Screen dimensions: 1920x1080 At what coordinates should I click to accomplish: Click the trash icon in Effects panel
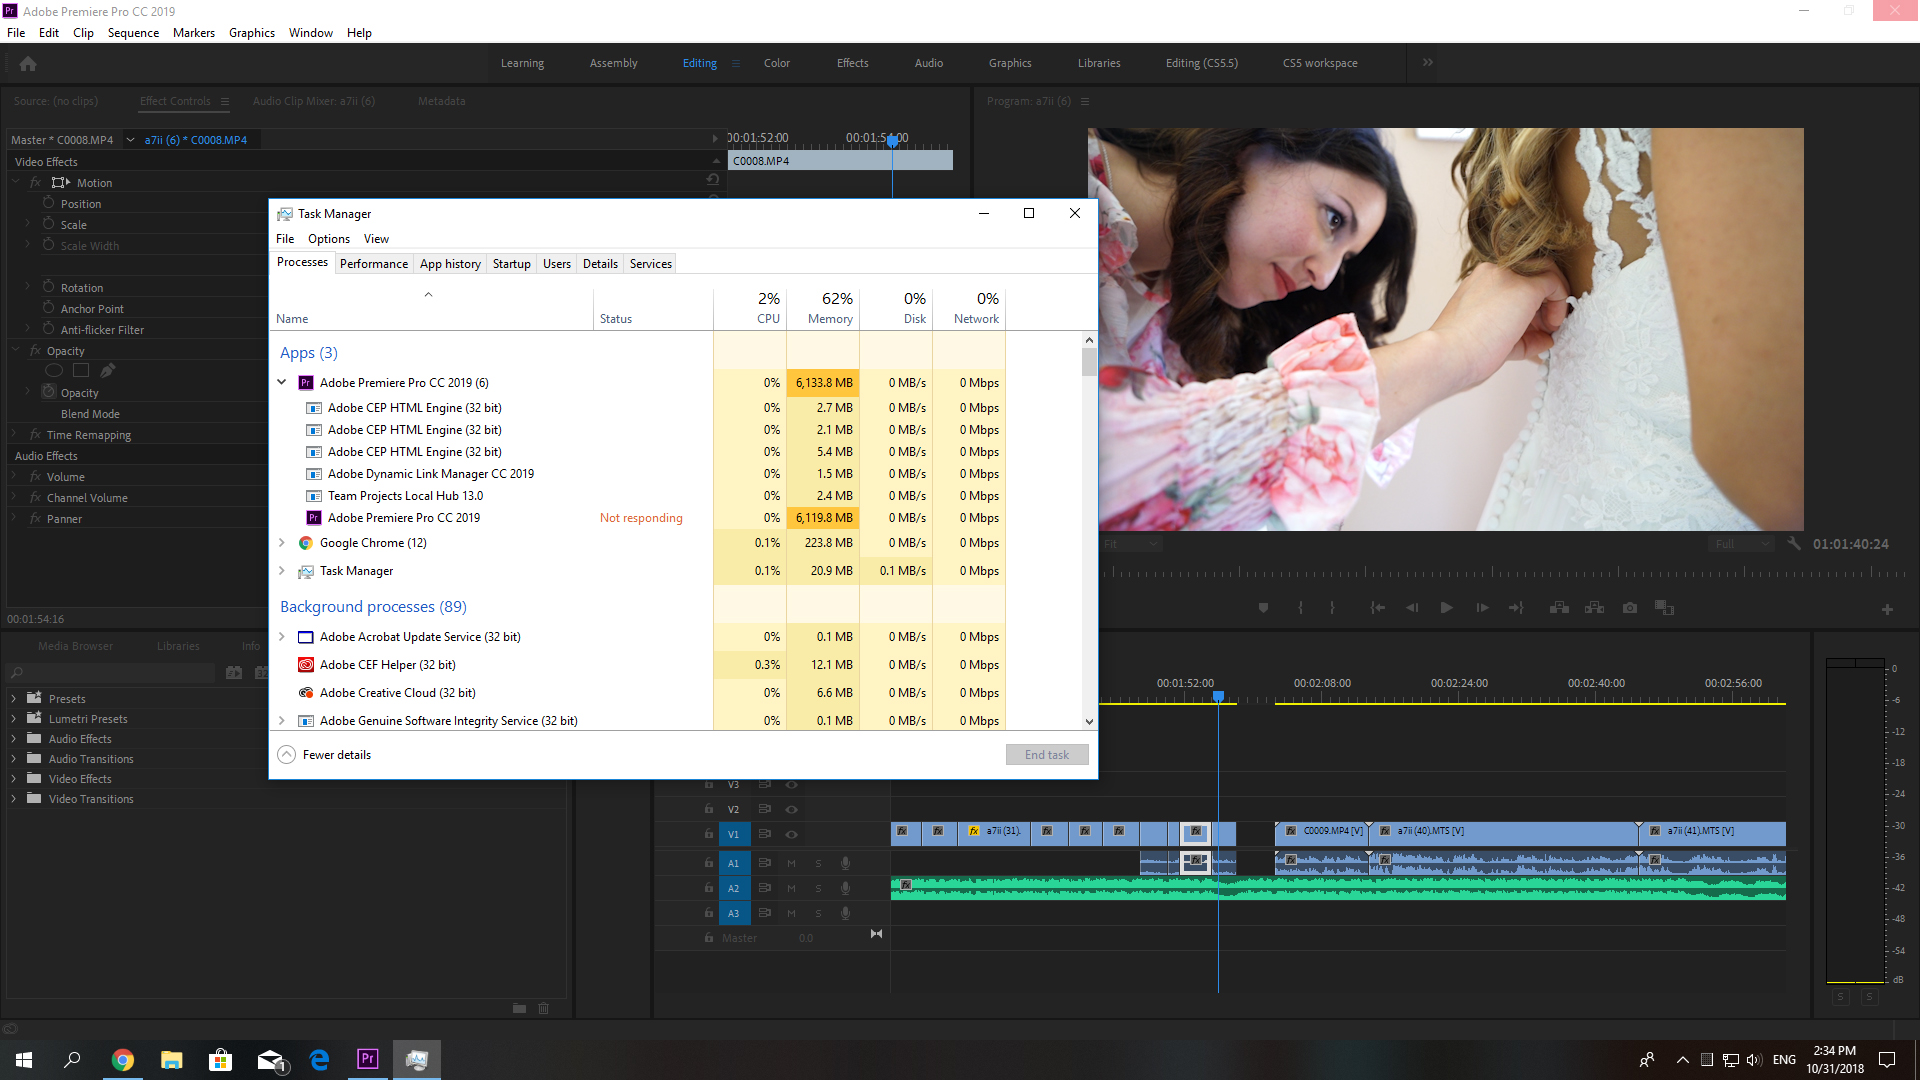(x=544, y=1008)
